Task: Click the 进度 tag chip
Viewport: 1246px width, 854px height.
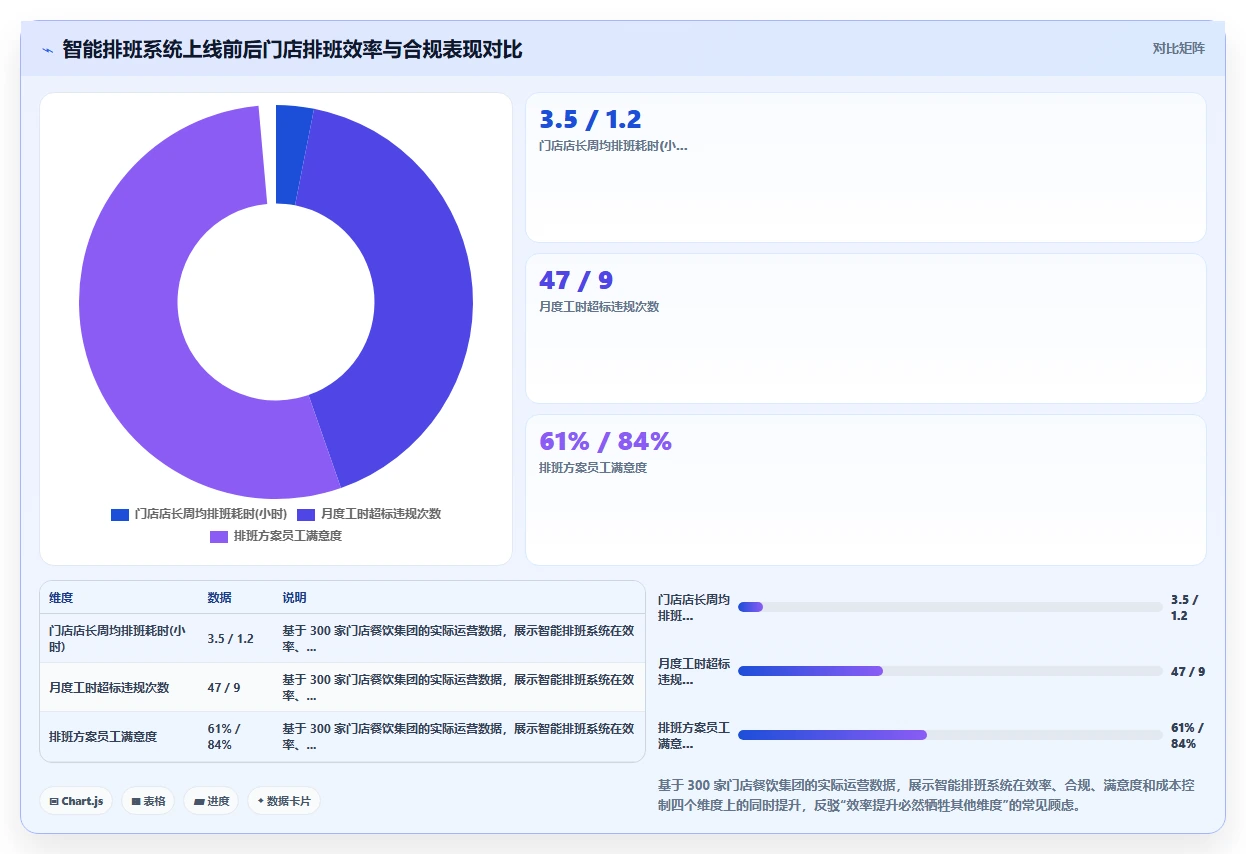Action: pyautogui.click(x=211, y=801)
